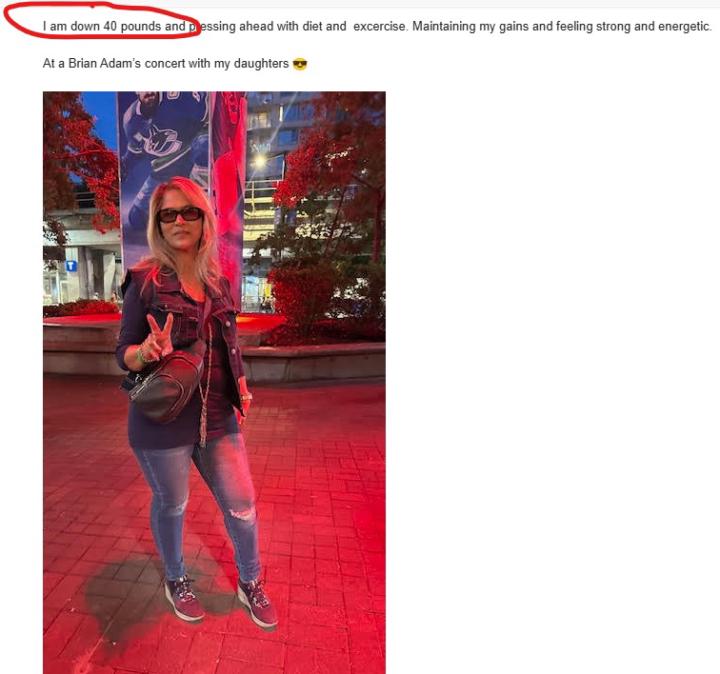Click the sunglasses emoji after "daughters"
This screenshot has width=720, height=674.
tap(300, 64)
